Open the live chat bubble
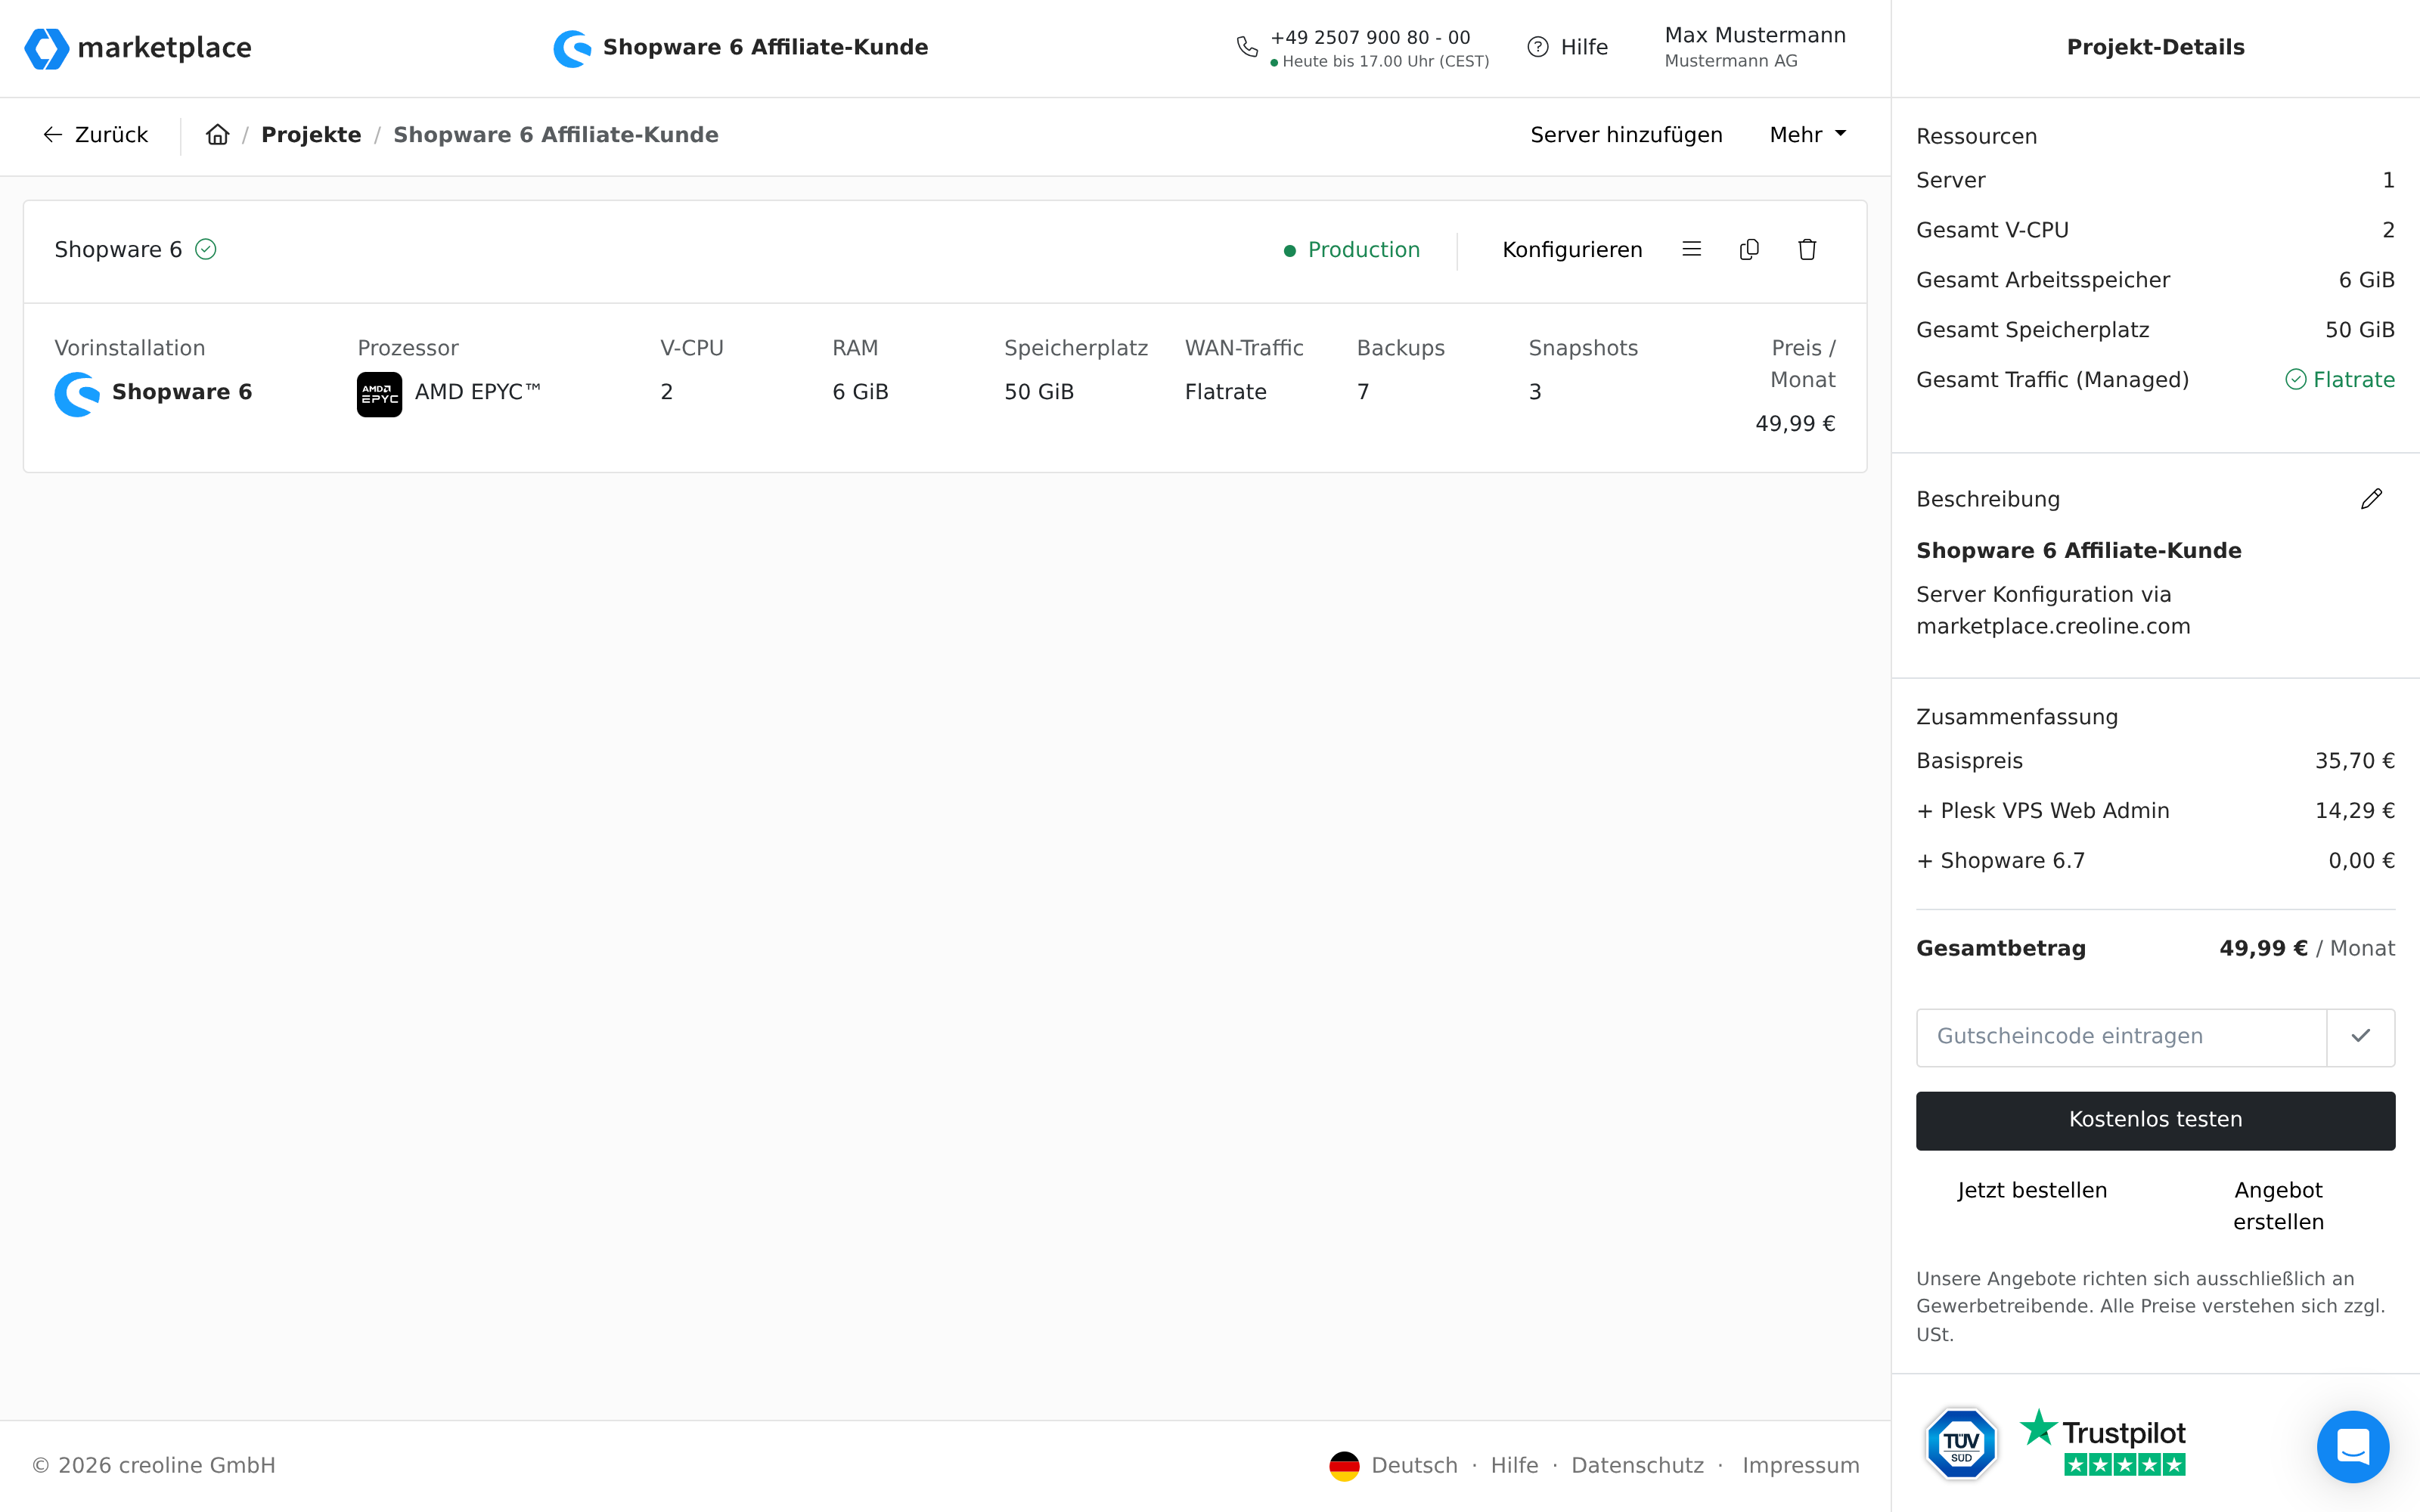The width and height of the screenshot is (2420, 1512). (x=2352, y=1446)
